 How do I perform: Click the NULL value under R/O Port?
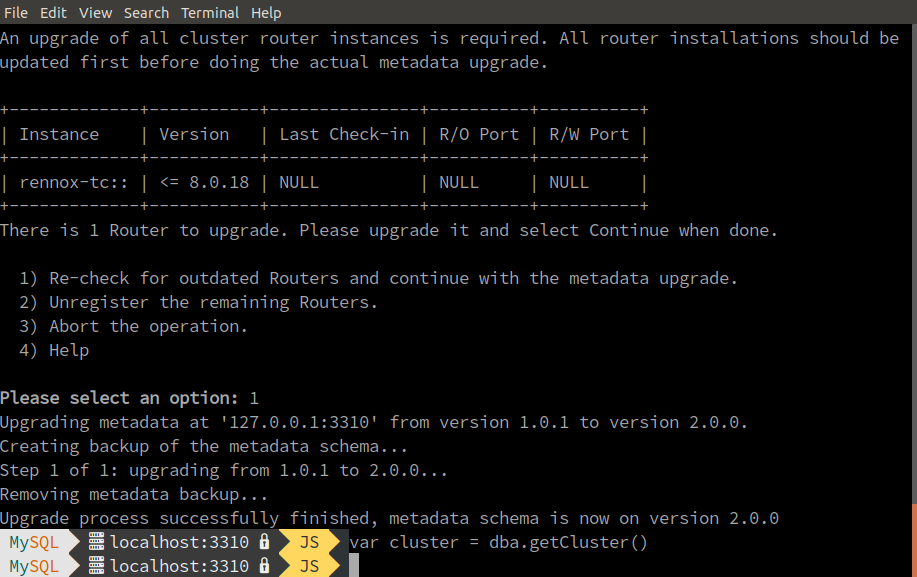point(458,182)
